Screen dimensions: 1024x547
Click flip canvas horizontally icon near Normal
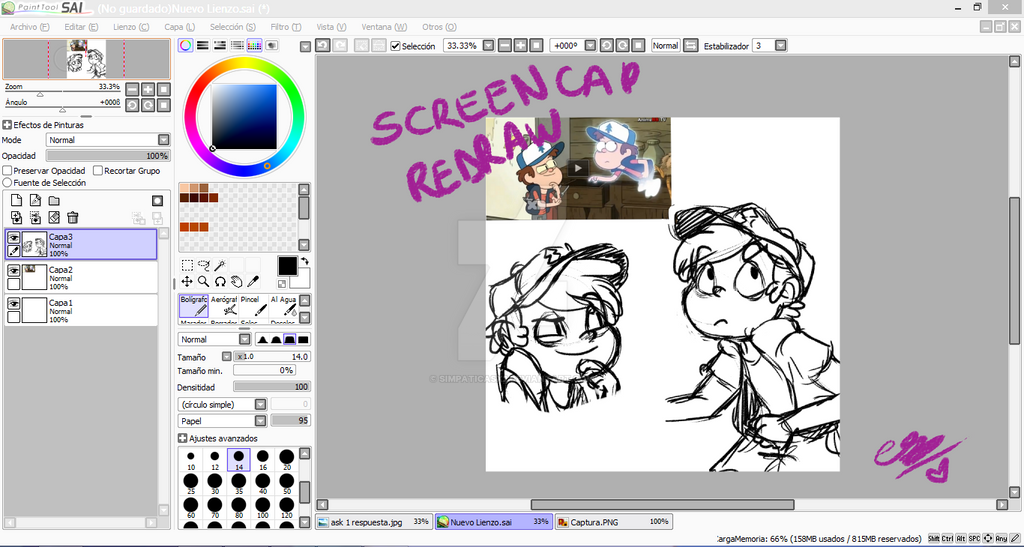pyautogui.click(x=691, y=46)
